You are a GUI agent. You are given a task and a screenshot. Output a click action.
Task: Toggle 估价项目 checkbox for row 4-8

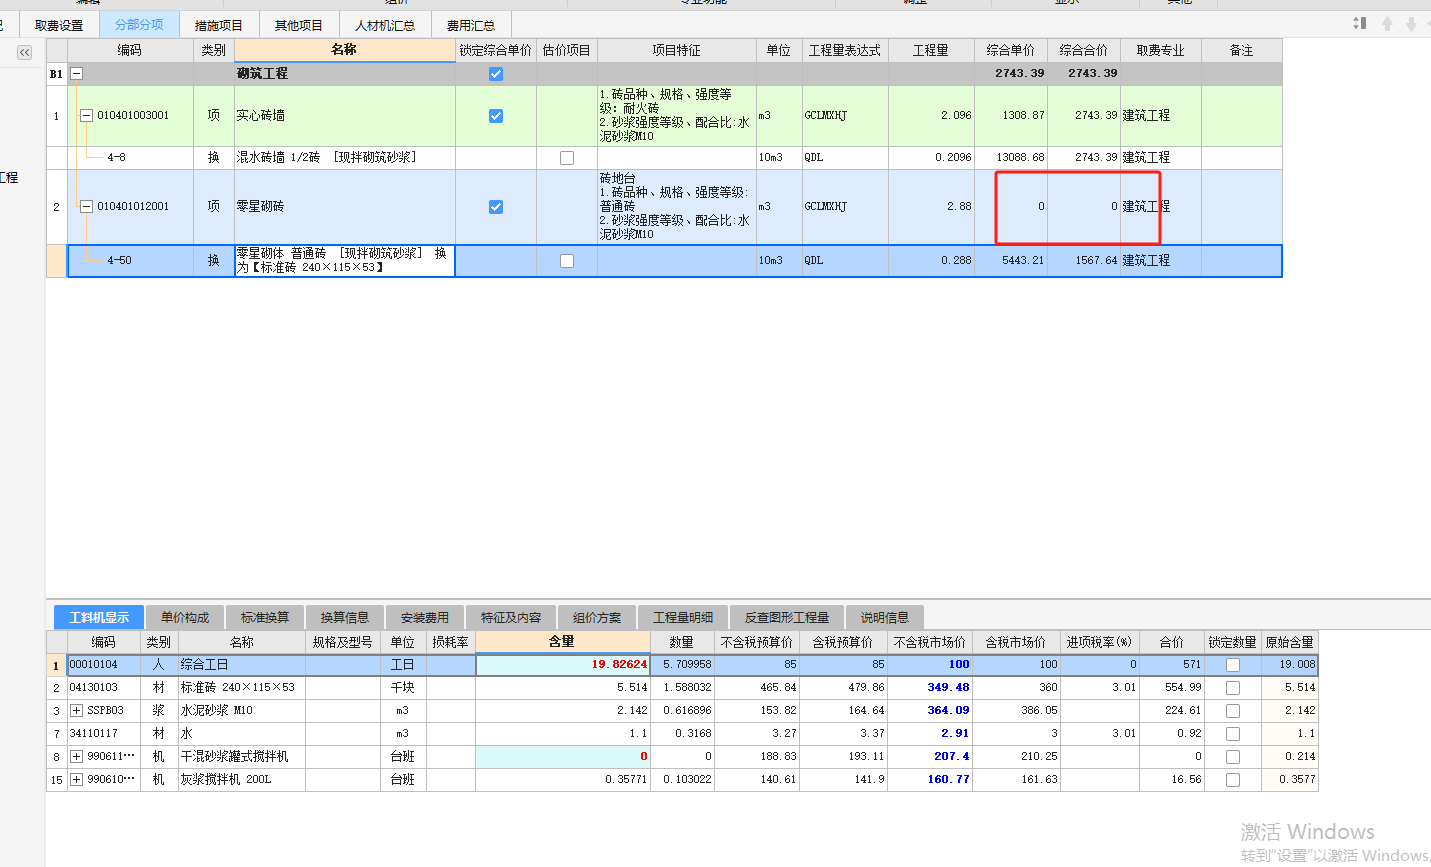[567, 158]
